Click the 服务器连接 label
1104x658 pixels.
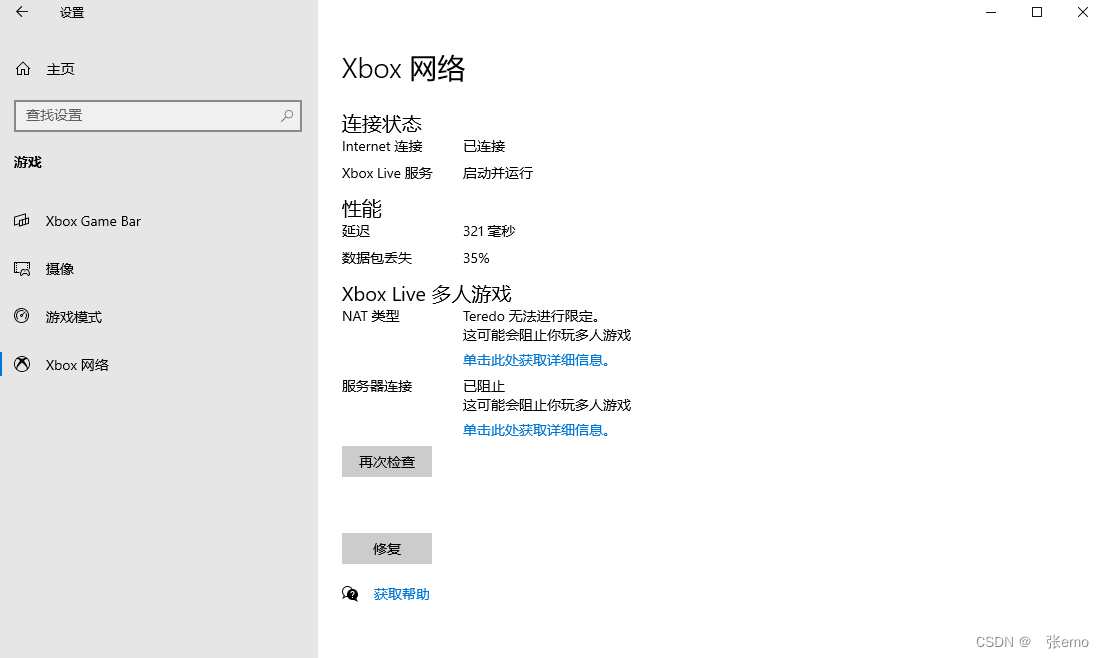[x=377, y=386]
